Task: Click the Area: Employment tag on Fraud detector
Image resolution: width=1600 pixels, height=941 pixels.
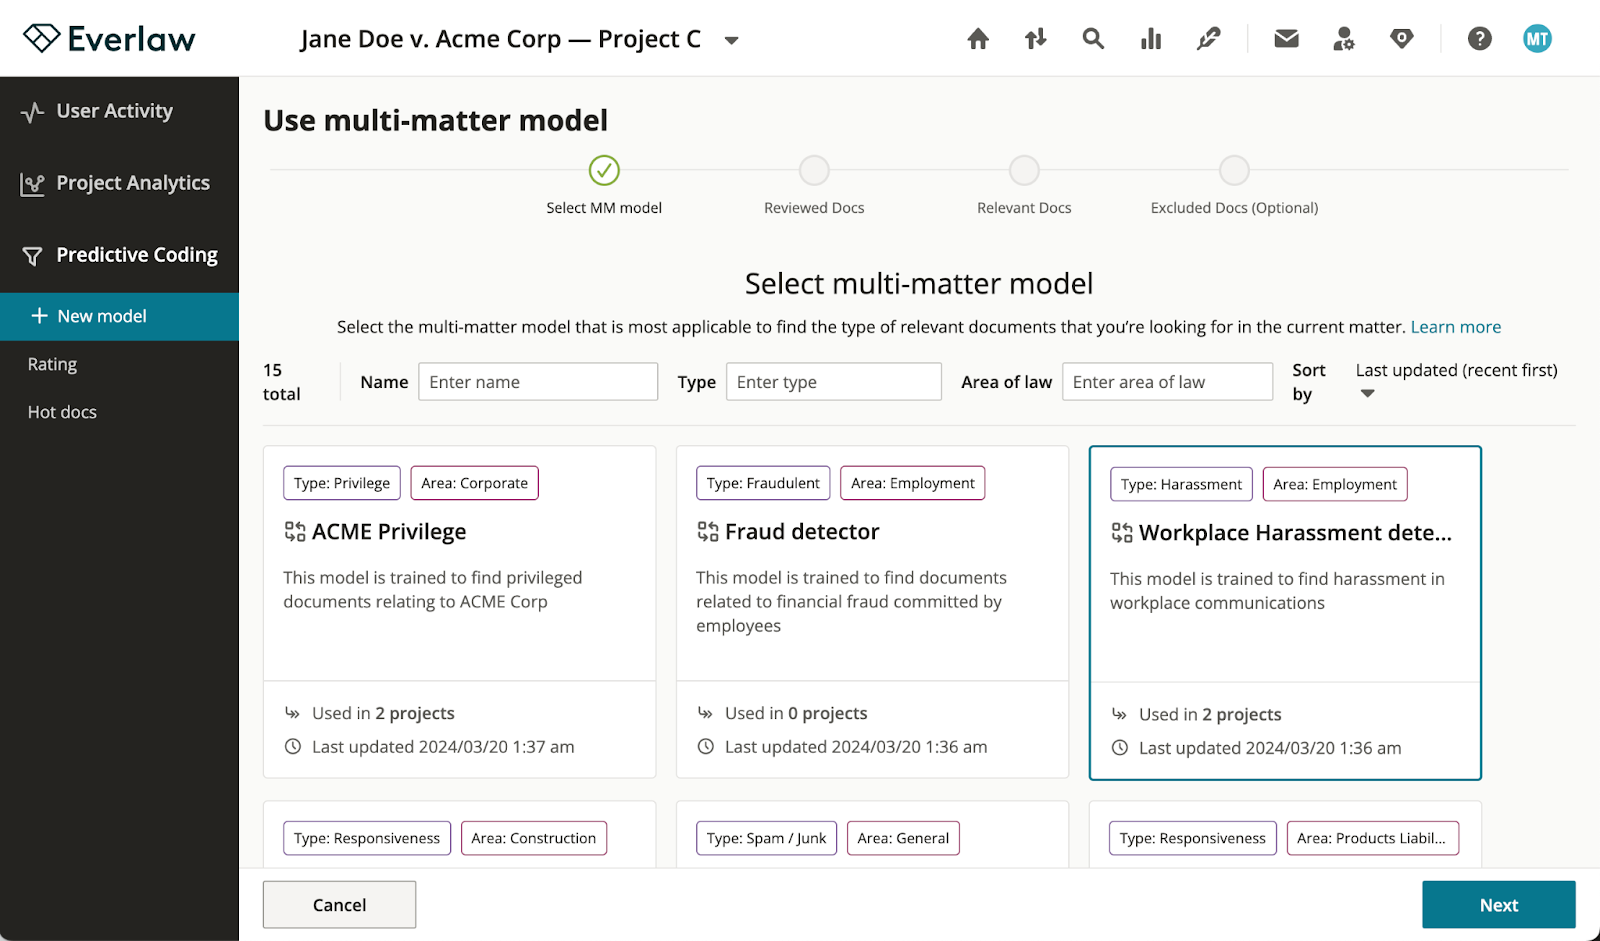Action: coord(913,483)
